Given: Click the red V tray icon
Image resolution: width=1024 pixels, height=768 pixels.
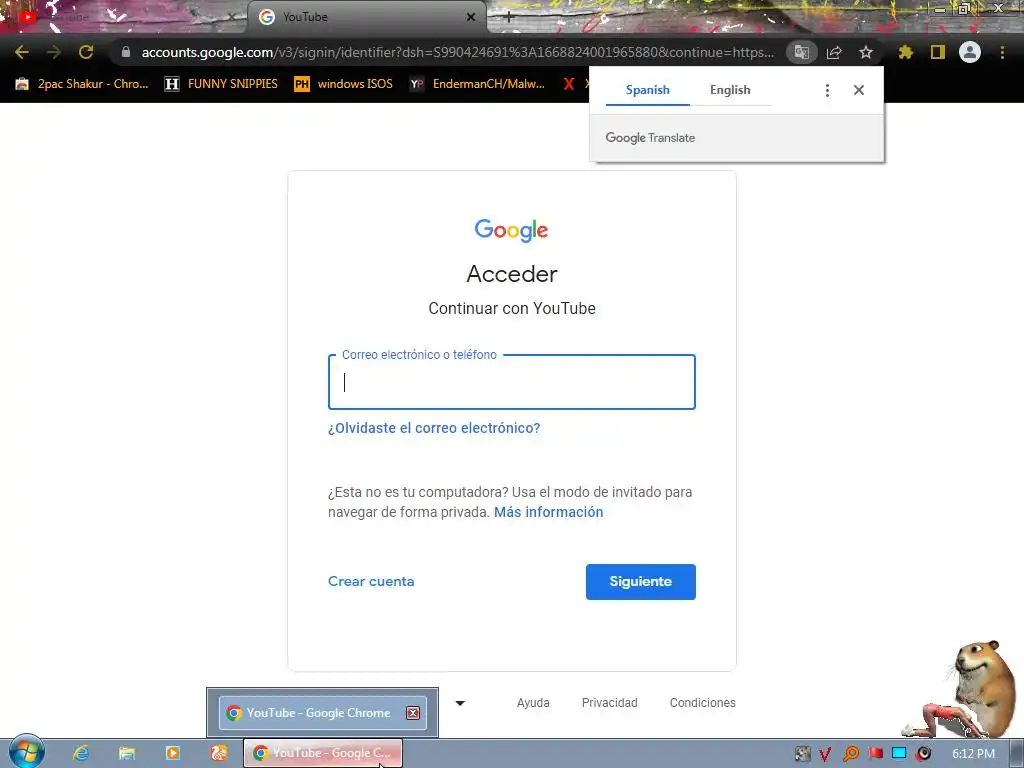Looking at the screenshot, I should coord(825,754).
